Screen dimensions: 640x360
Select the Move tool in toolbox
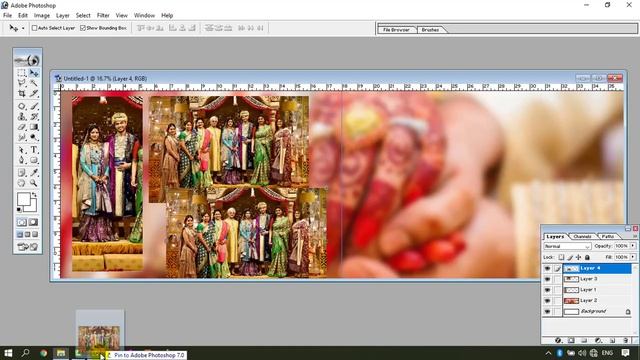tap(34, 73)
